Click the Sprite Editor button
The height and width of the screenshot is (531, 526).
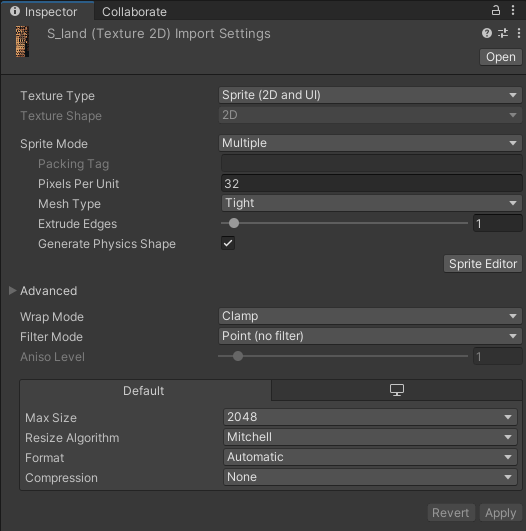[483, 264]
